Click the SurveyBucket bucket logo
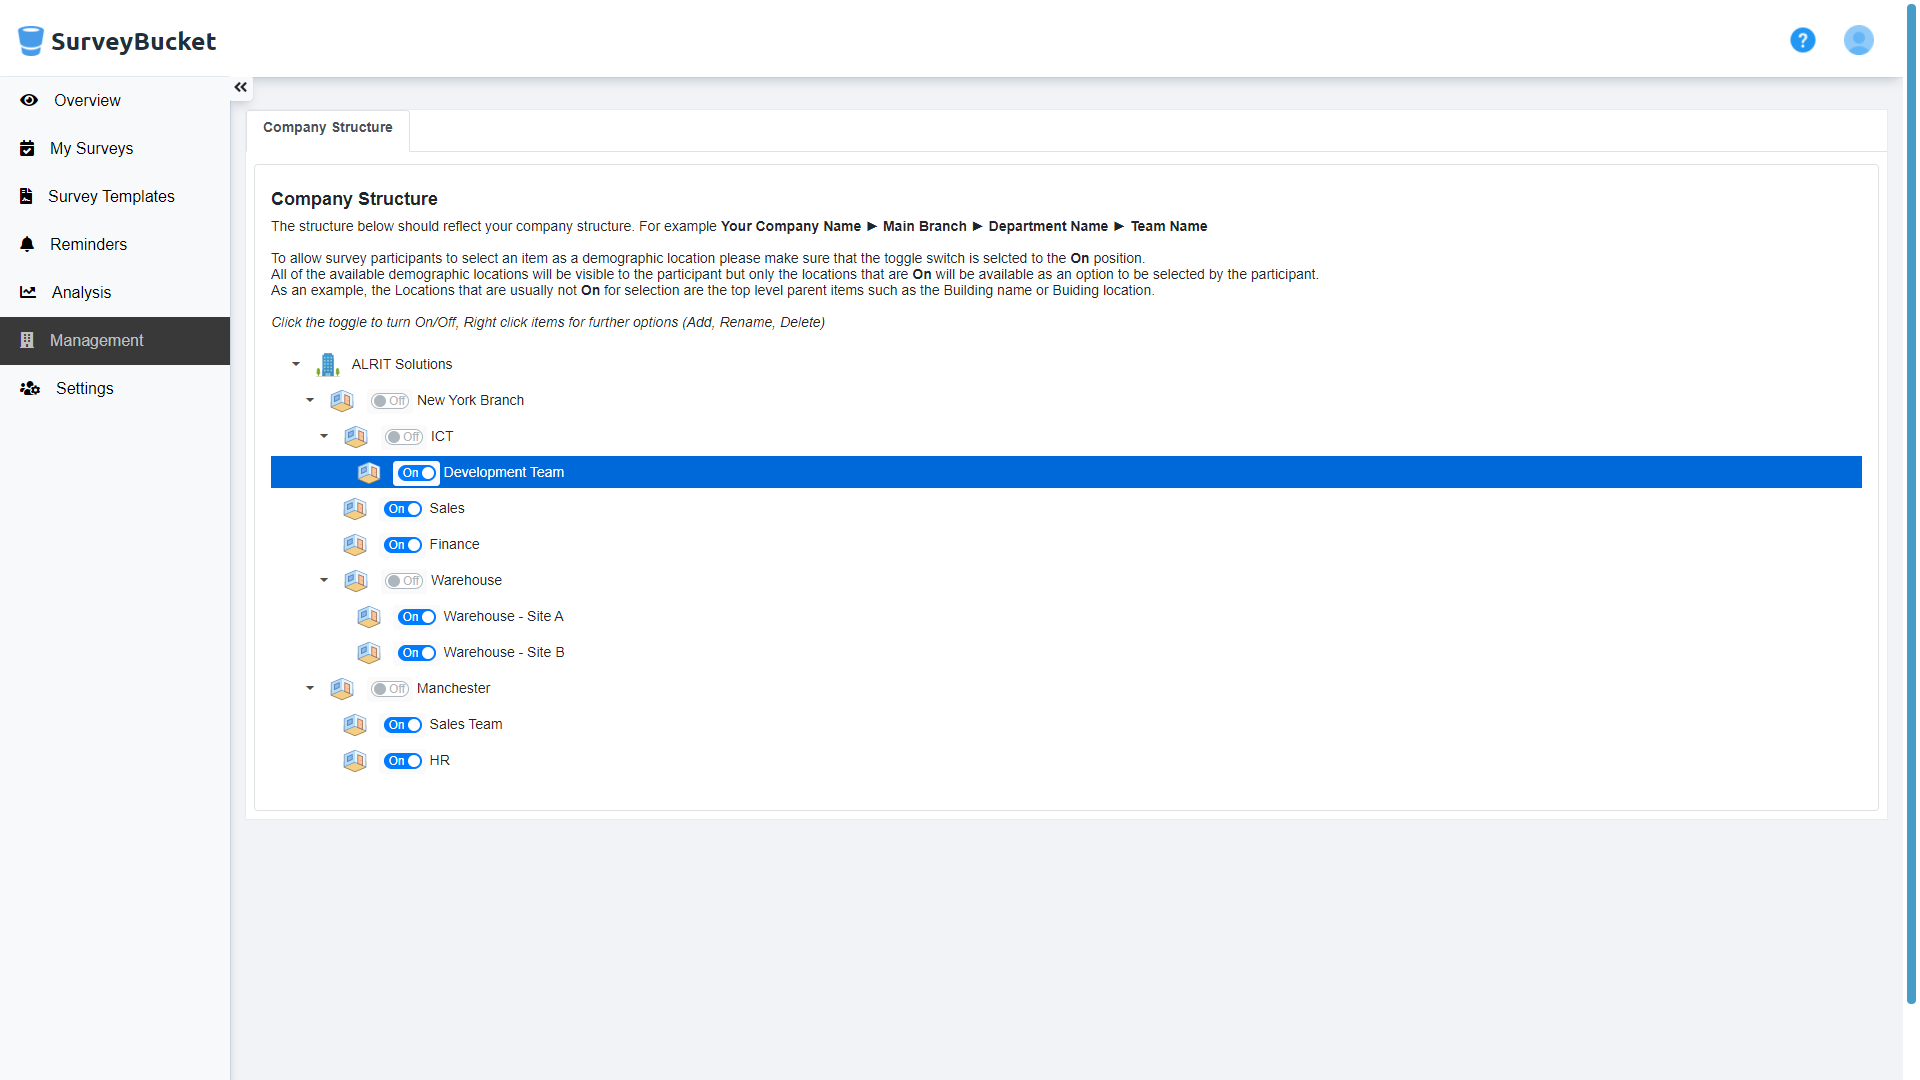This screenshot has width=1920, height=1080. [31, 41]
